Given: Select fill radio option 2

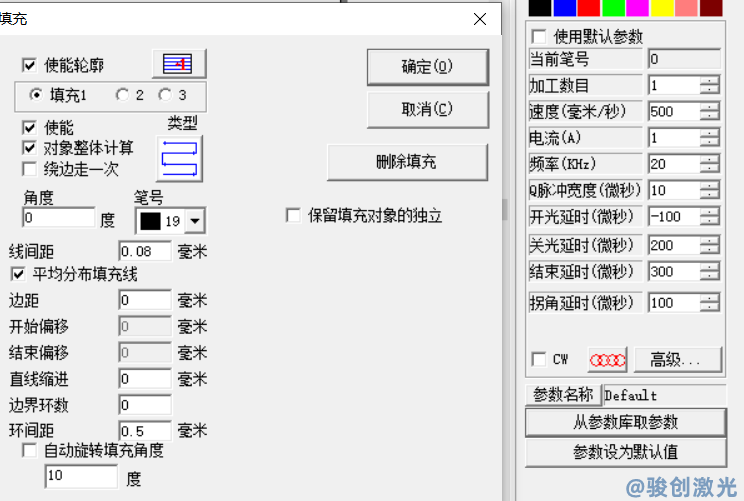Looking at the screenshot, I should [x=122, y=95].
